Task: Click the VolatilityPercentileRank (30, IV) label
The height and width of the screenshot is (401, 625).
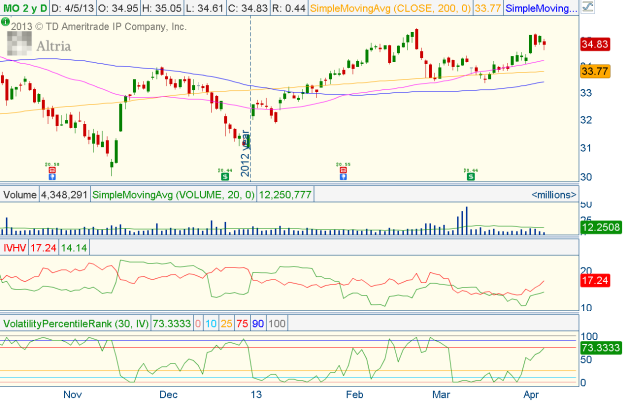Action: [76, 323]
